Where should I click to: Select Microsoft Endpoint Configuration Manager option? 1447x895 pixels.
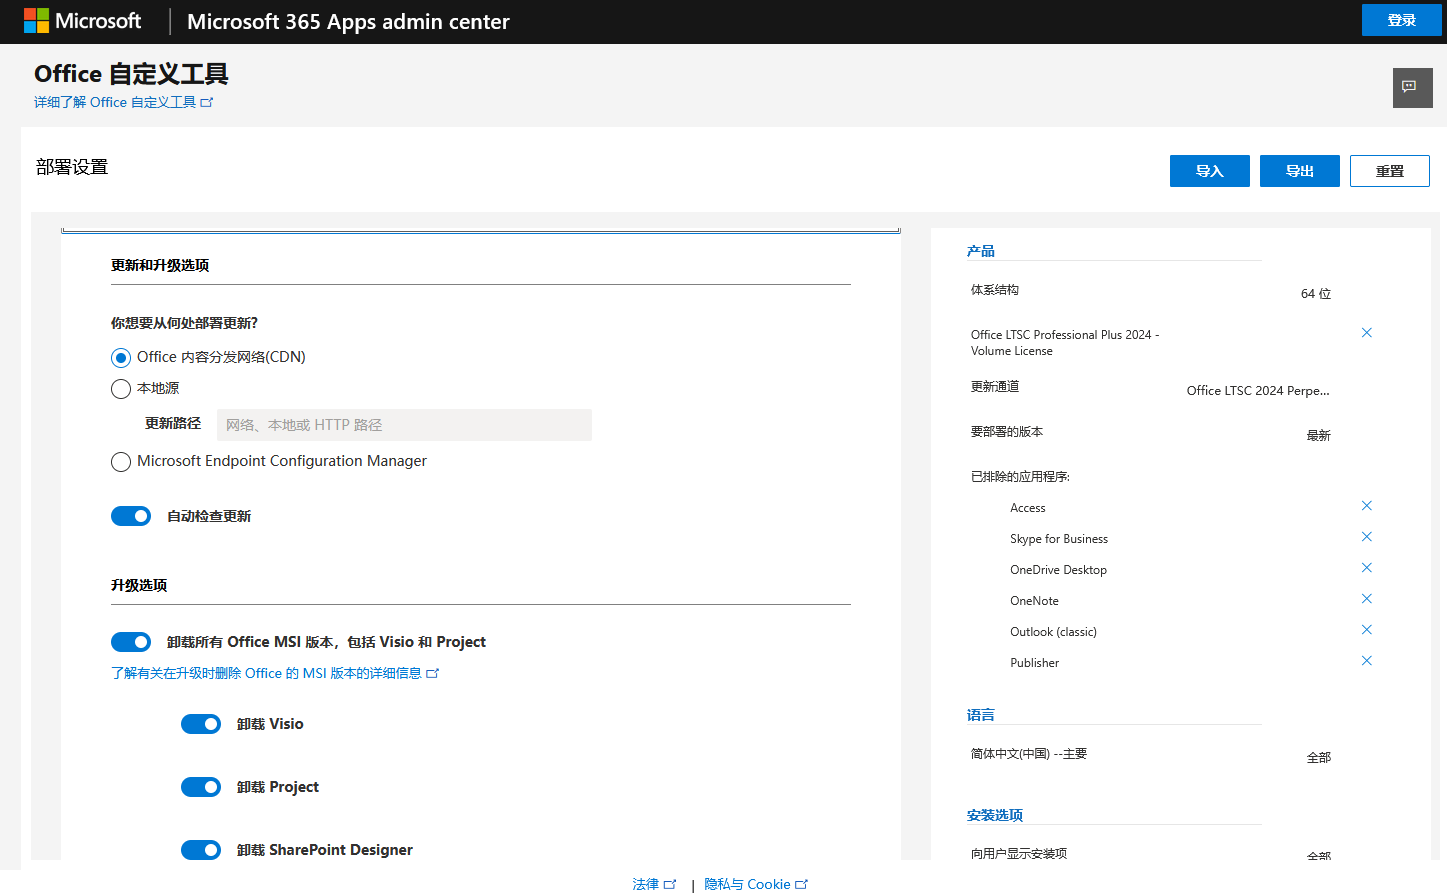121,462
